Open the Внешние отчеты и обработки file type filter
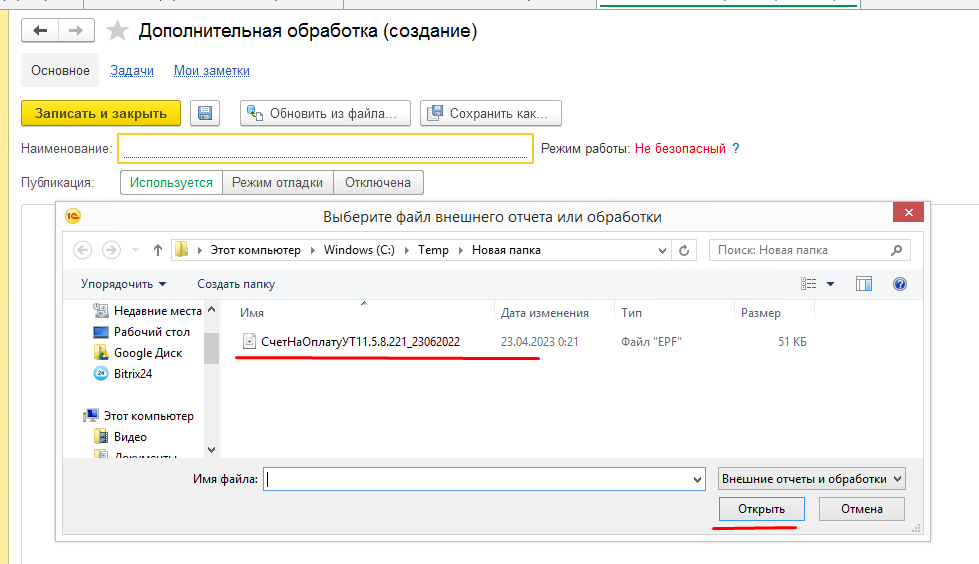 (812, 479)
